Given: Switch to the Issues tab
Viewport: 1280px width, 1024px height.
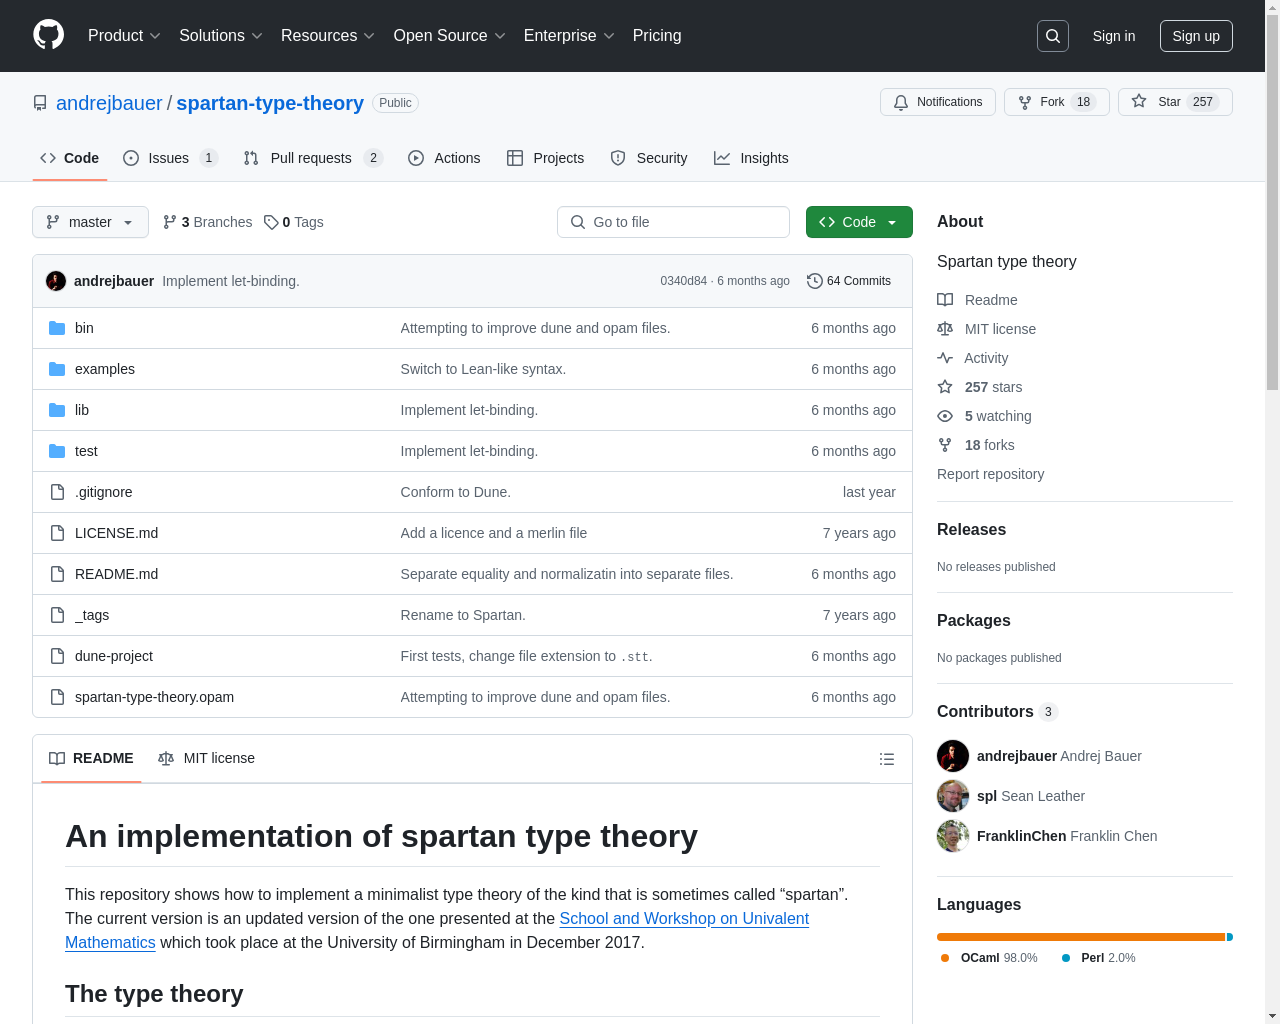Looking at the screenshot, I should [x=170, y=158].
